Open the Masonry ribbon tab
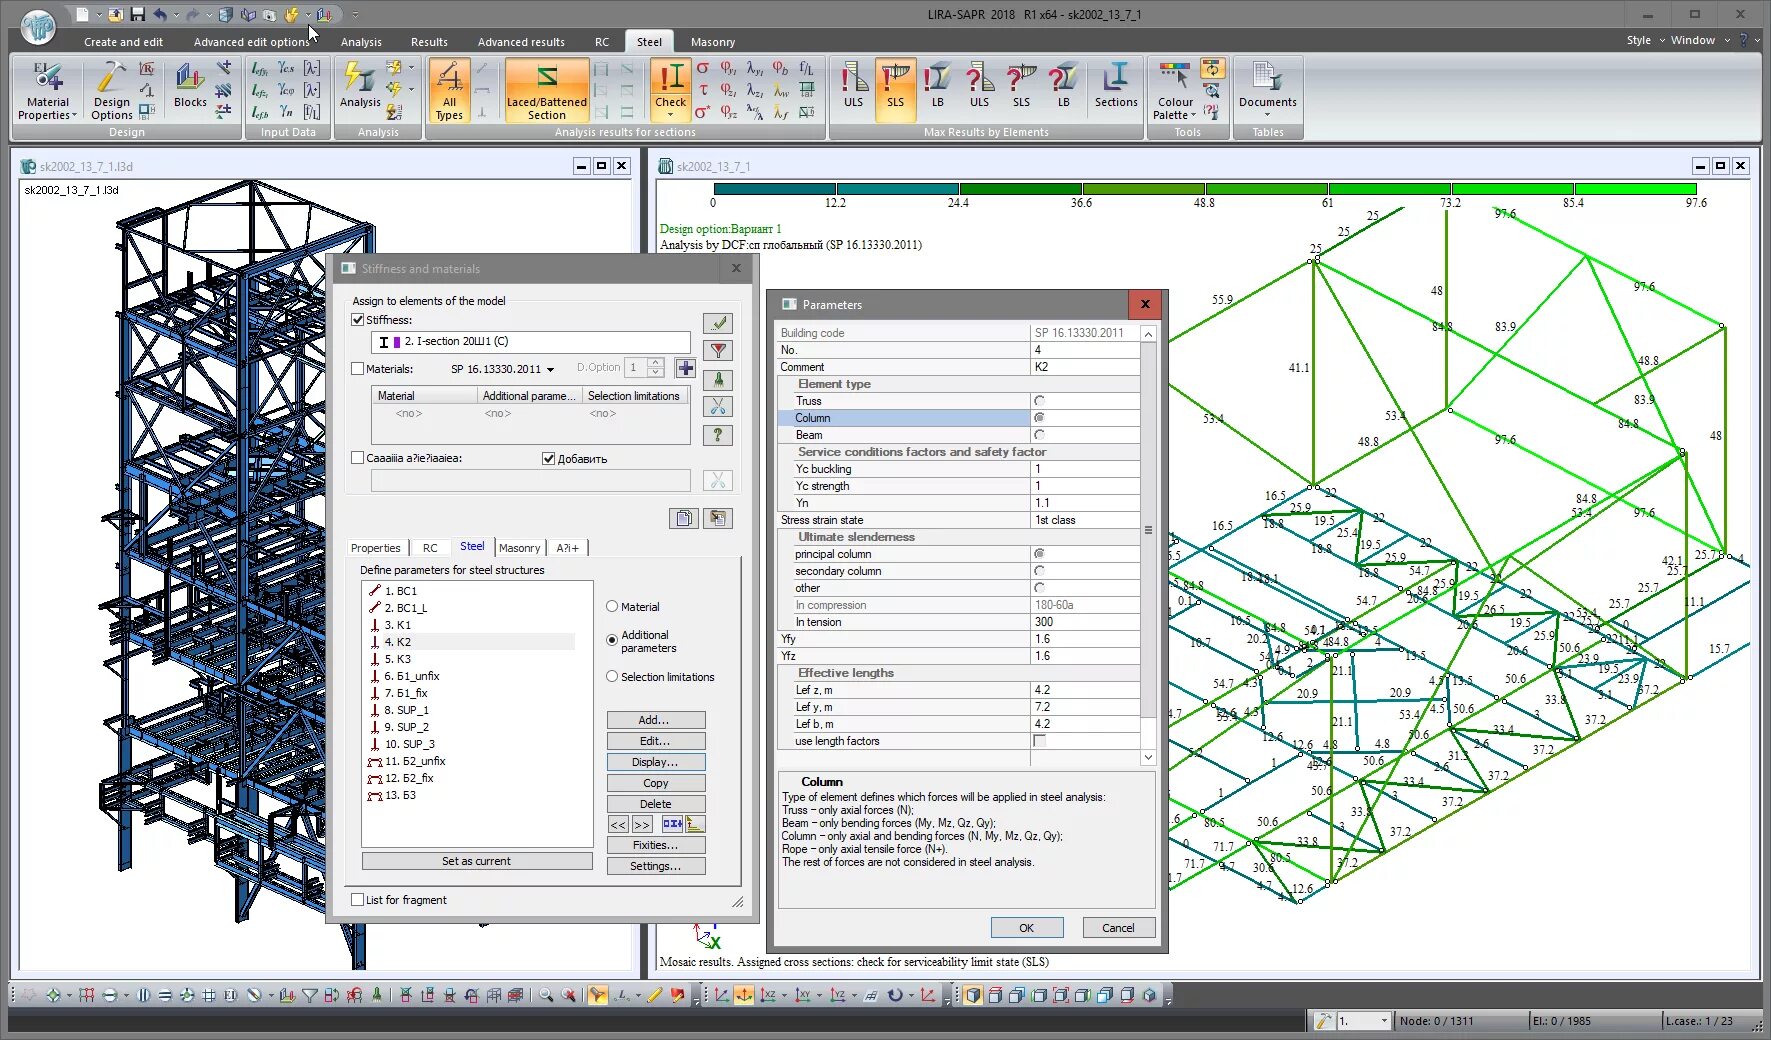The height and width of the screenshot is (1040, 1771). click(712, 42)
